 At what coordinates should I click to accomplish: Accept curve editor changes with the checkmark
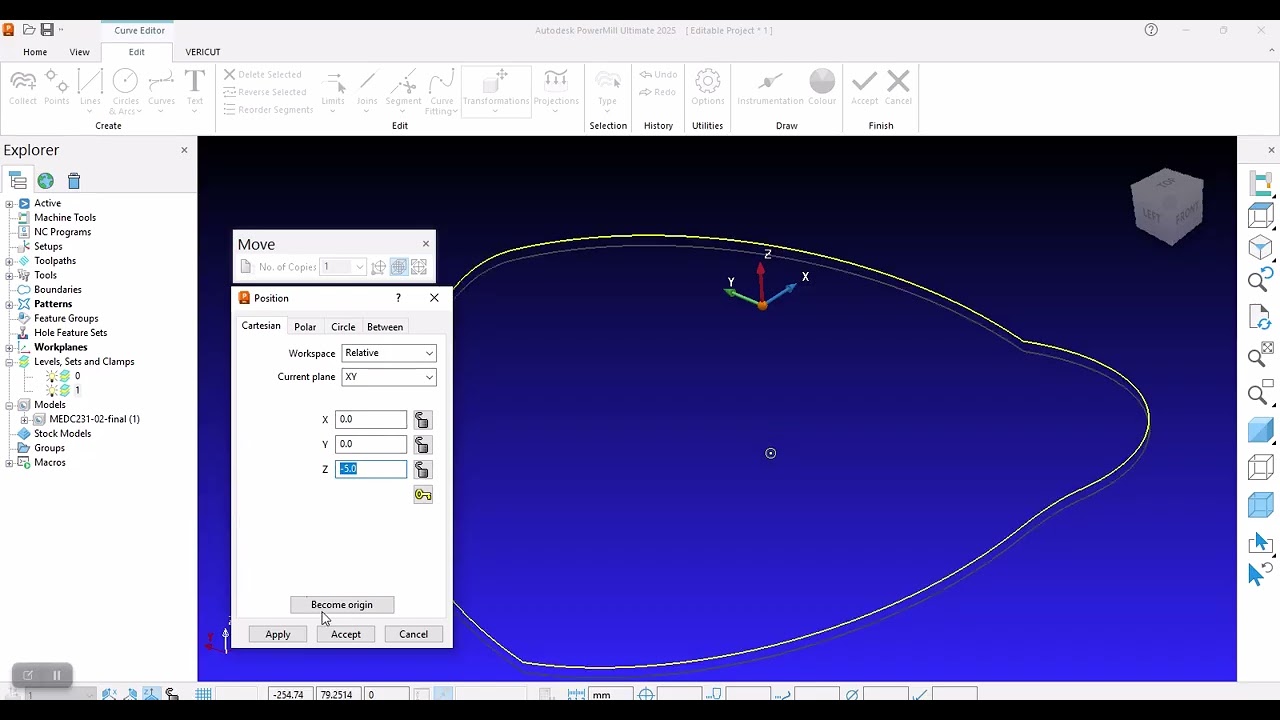[865, 87]
